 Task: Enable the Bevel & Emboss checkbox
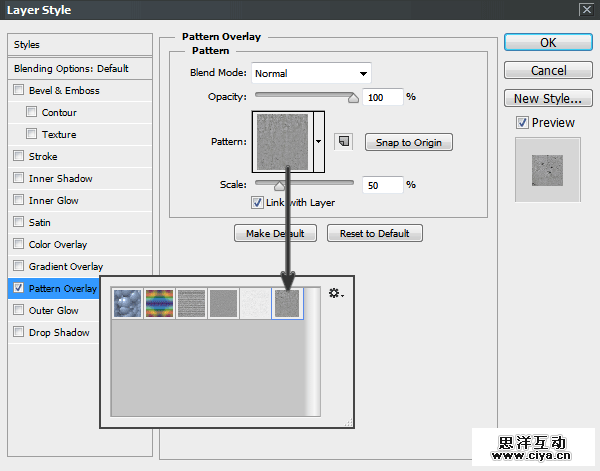click(x=19, y=91)
